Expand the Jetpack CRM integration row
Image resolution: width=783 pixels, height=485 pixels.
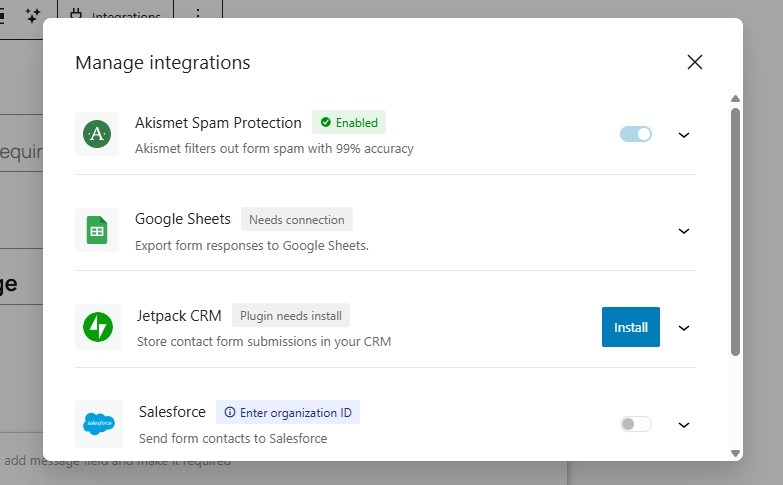tap(684, 328)
